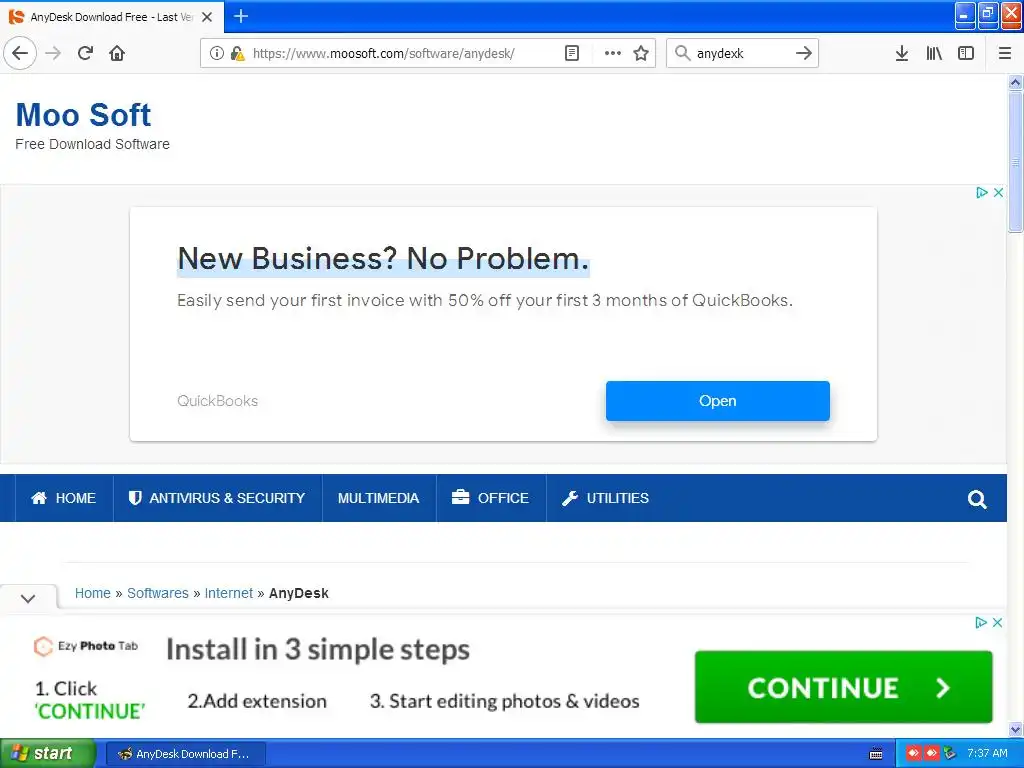Click the Moo Soft site logo
Viewport: 1024px width, 768px height.
click(x=84, y=115)
